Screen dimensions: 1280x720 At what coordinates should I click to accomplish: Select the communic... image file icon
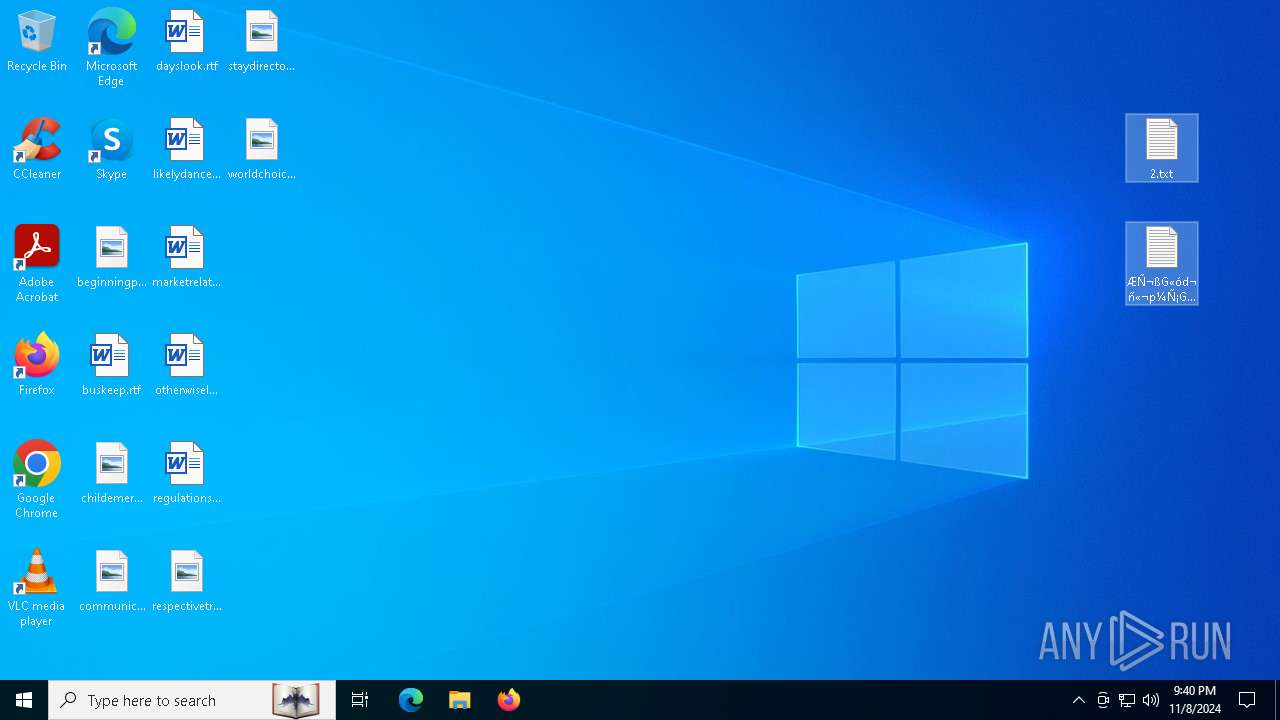[111, 582]
